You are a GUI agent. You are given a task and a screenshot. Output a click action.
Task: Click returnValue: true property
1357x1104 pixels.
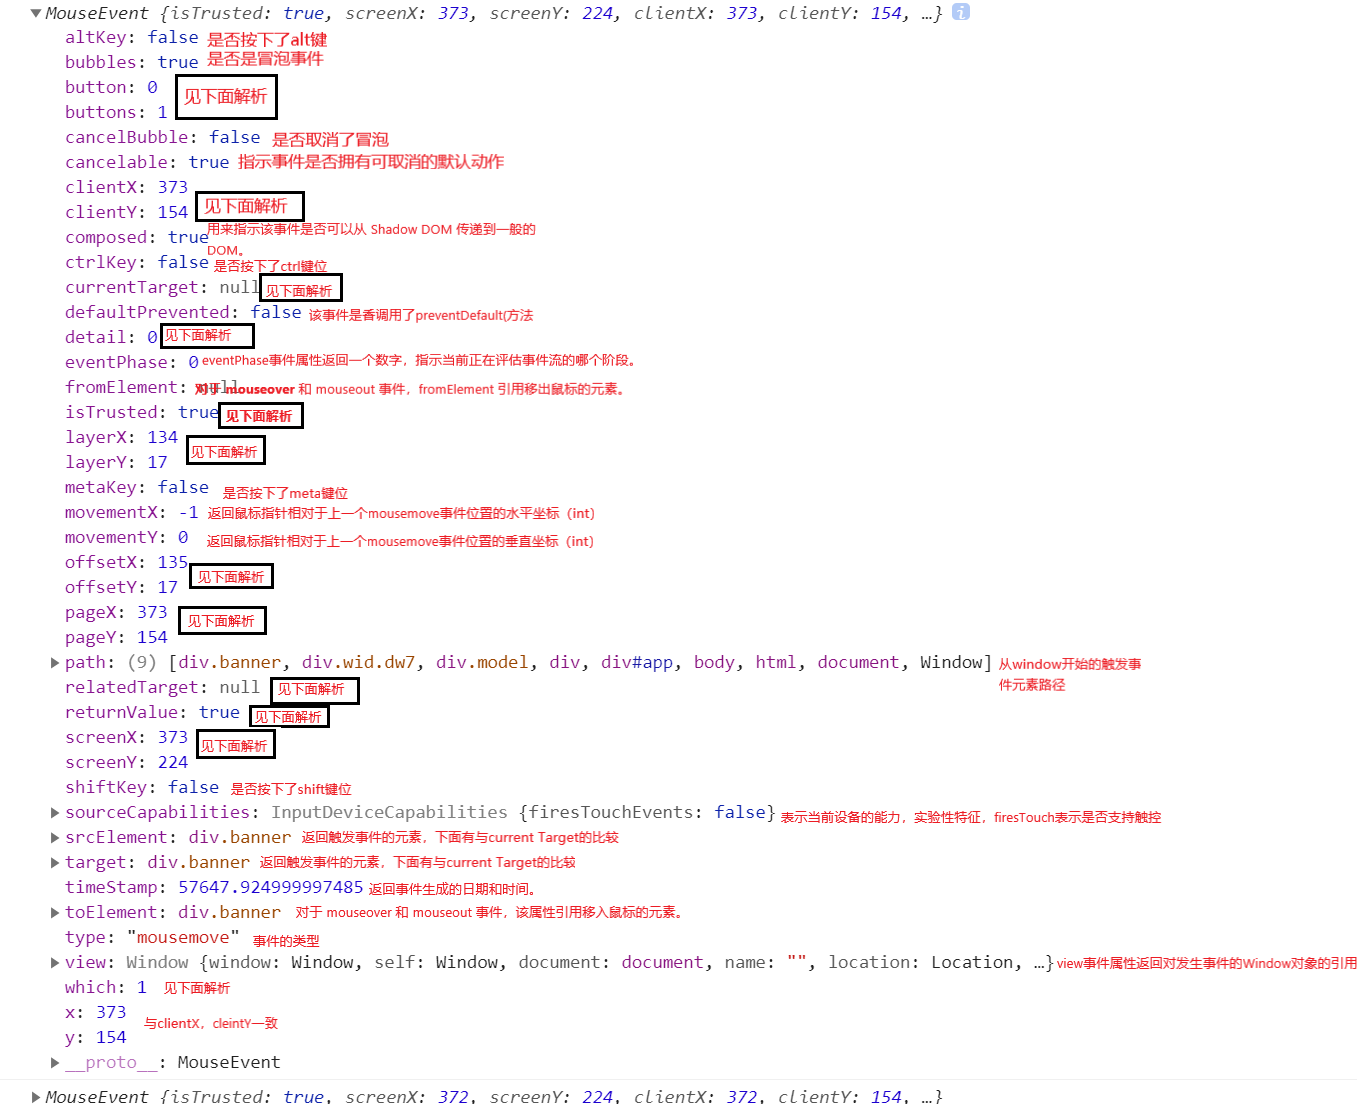[152, 712]
